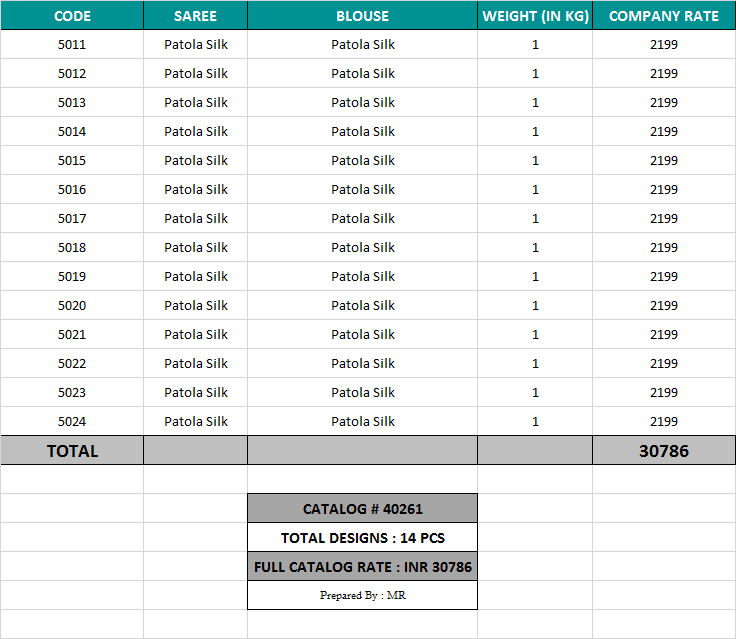Image resolution: width=736 pixels, height=639 pixels.
Task: Click the TOTAL label cell
Action: pyautogui.click(x=72, y=451)
